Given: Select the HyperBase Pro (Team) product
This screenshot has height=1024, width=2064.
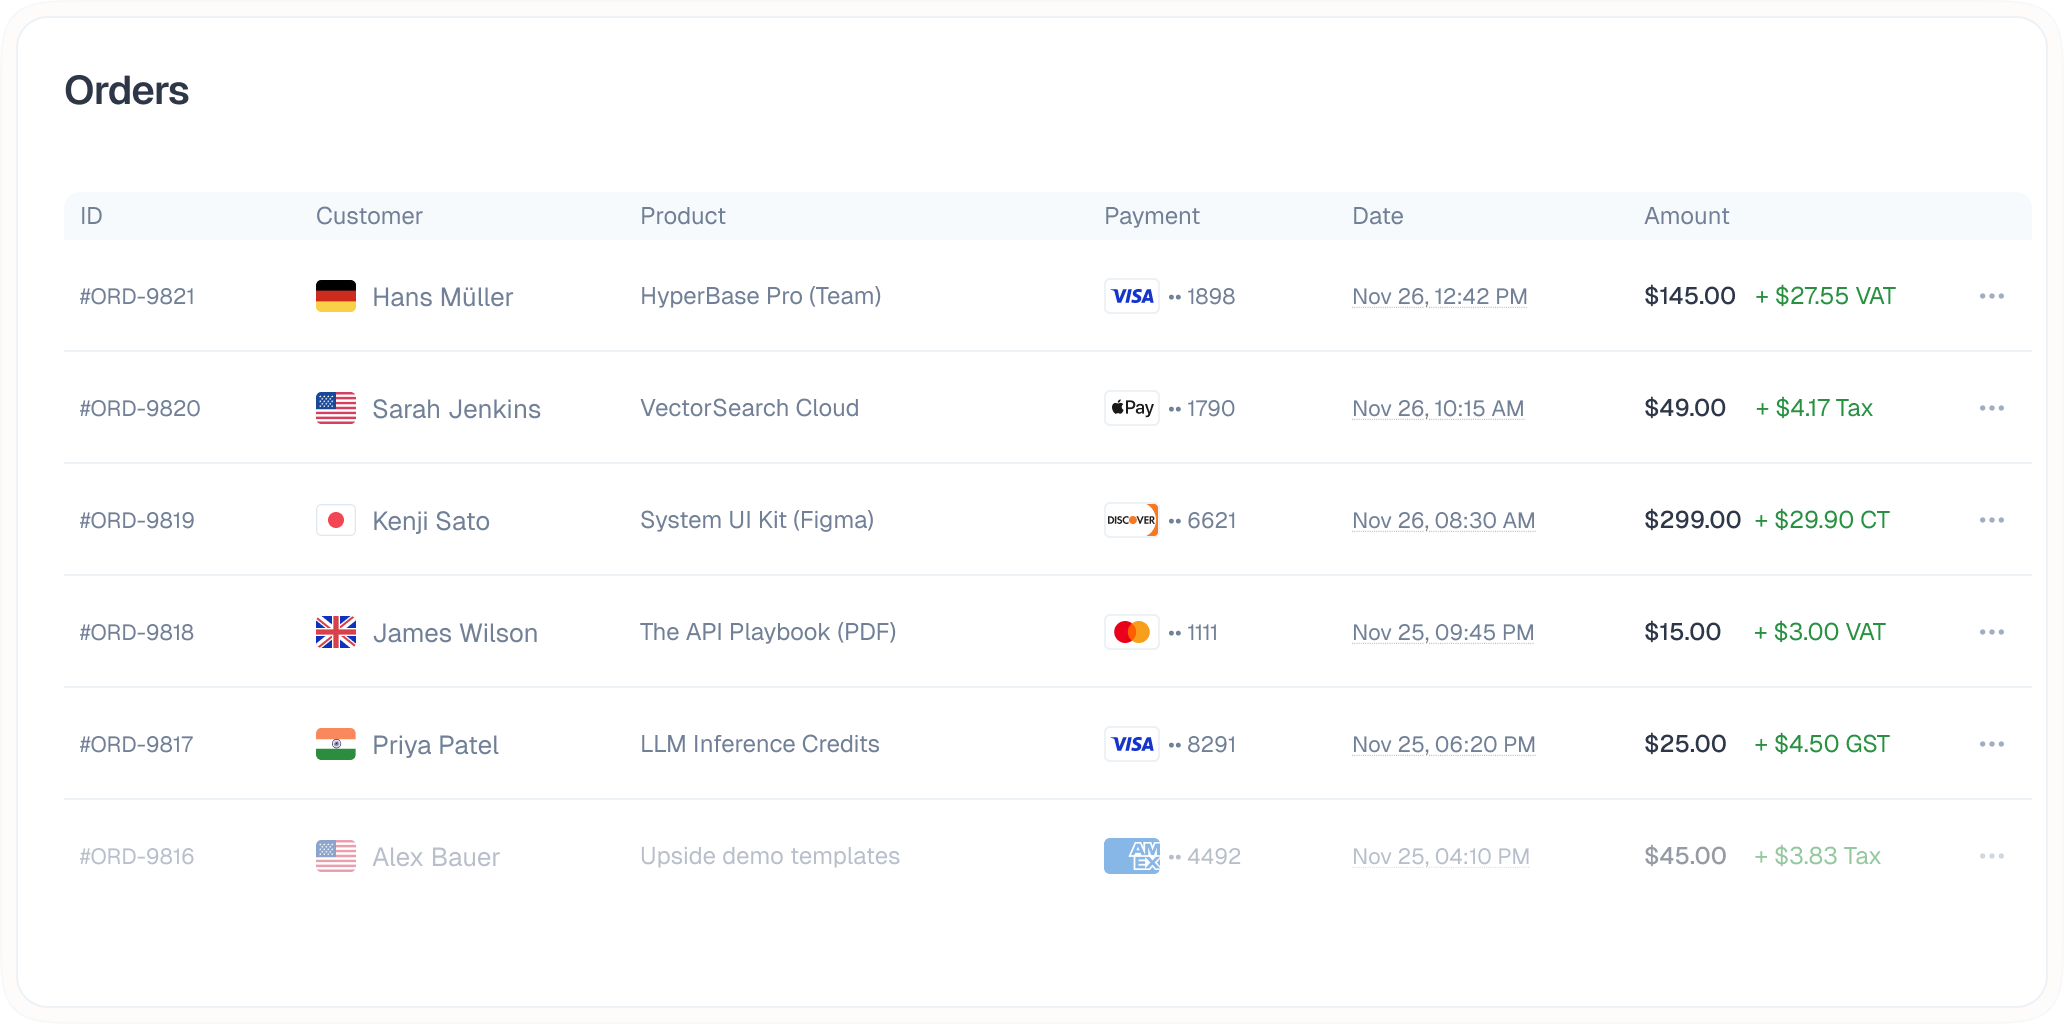Looking at the screenshot, I should click(x=760, y=296).
